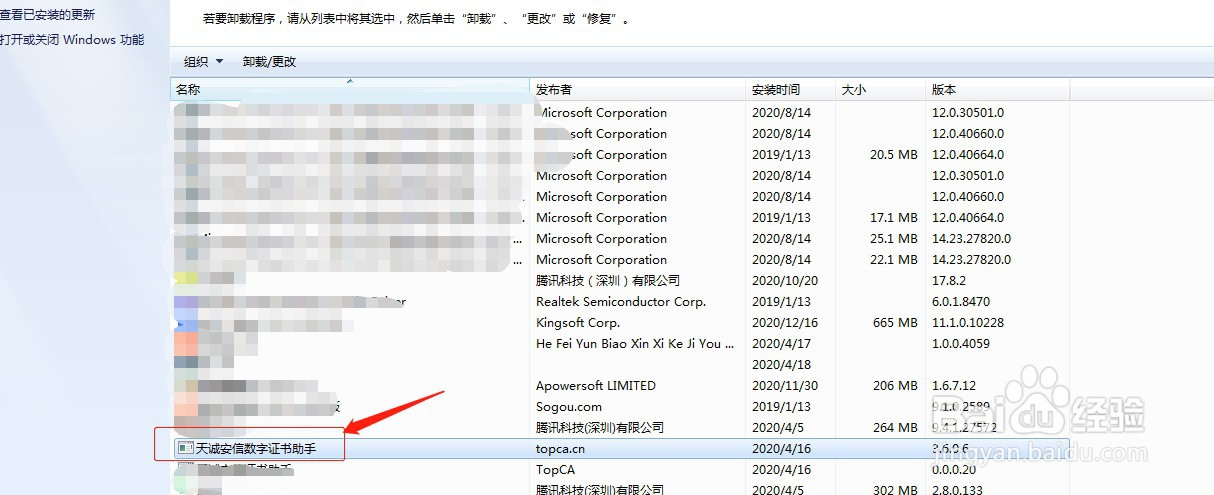
Task: Click install date 2020/4/18
Action: pos(782,365)
